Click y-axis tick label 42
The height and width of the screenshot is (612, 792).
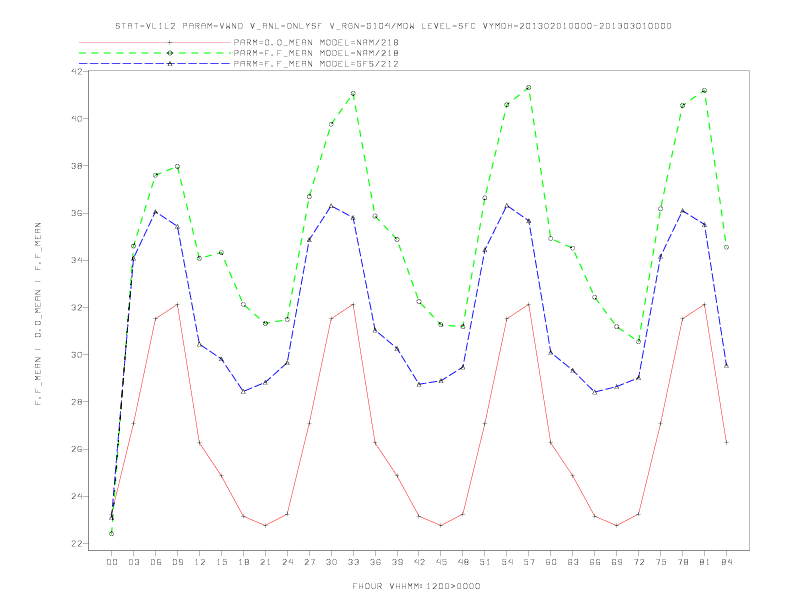click(x=77, y=72)
